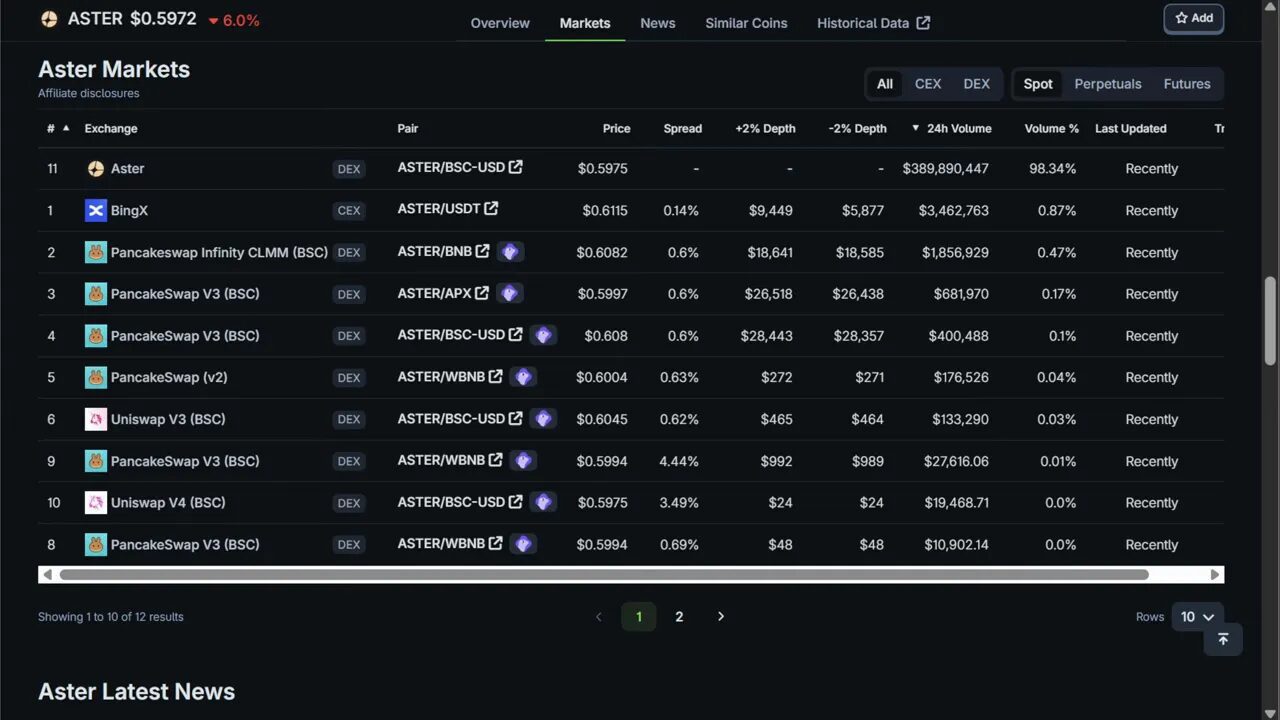Click the Add button in the top right

[x=1193, y=18]
